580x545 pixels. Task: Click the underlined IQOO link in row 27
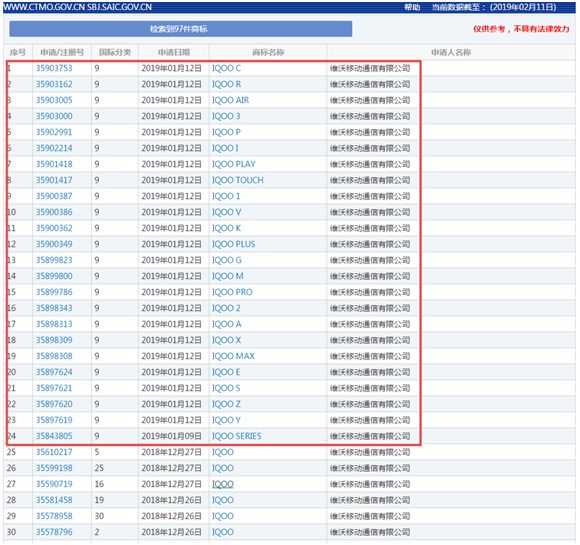point(223,484)
